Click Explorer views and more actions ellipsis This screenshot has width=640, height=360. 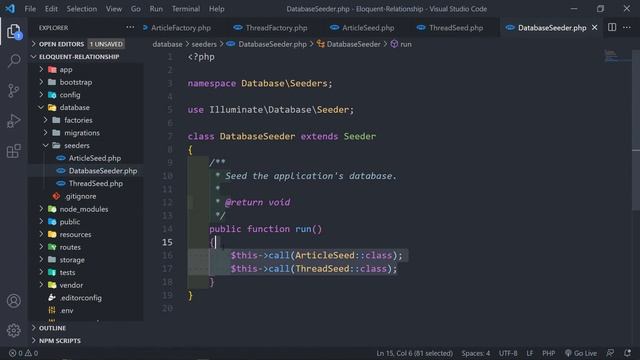(x=130, y=27)
